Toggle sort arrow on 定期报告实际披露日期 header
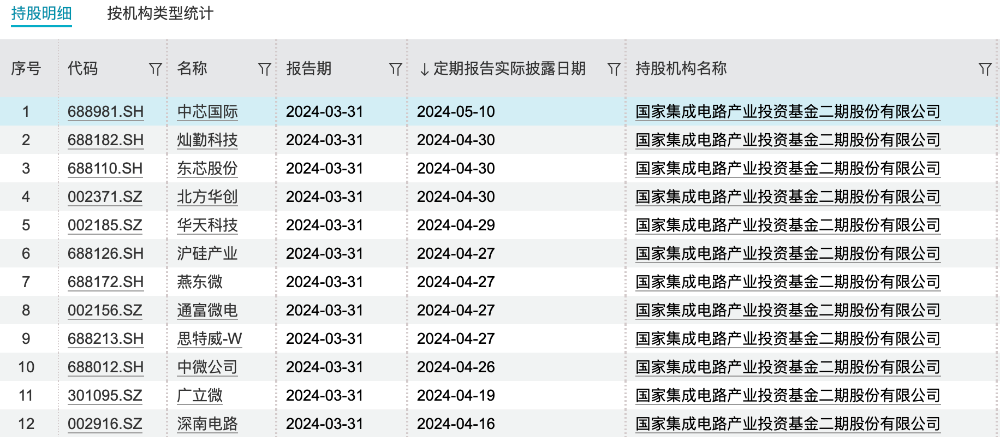Image resolution: width=1000 pixels, height=437 pixels. point(424,70)
